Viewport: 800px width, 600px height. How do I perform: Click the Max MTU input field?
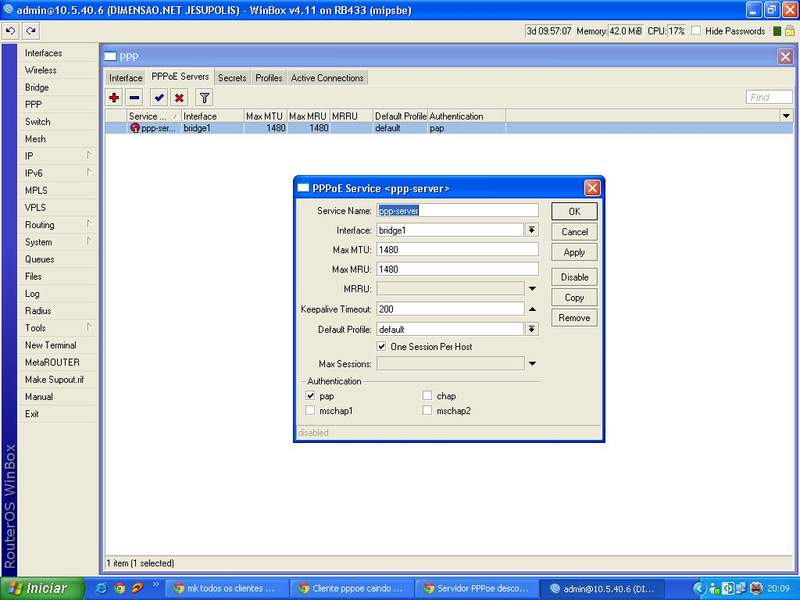coord(457,249)
